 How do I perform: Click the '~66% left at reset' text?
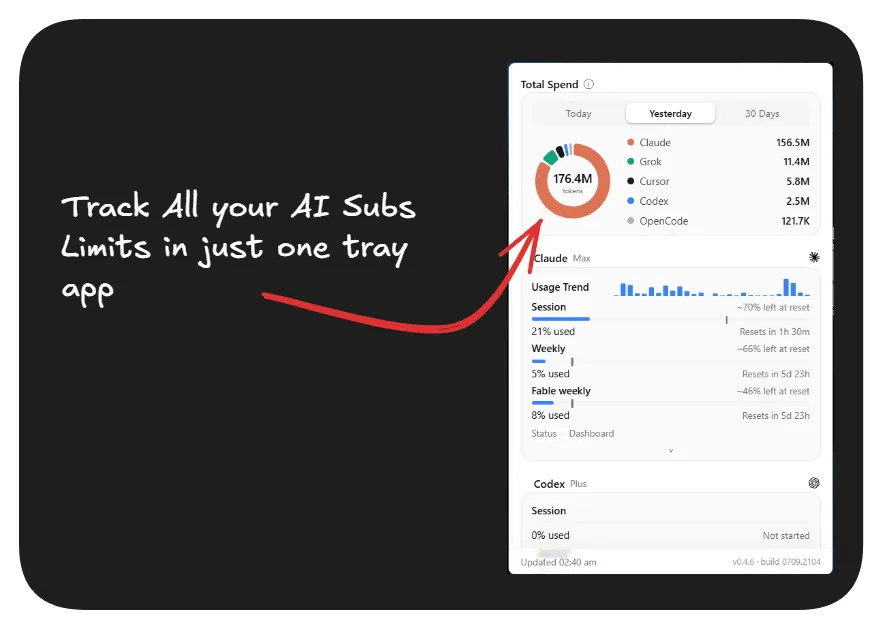pos(773,349)
